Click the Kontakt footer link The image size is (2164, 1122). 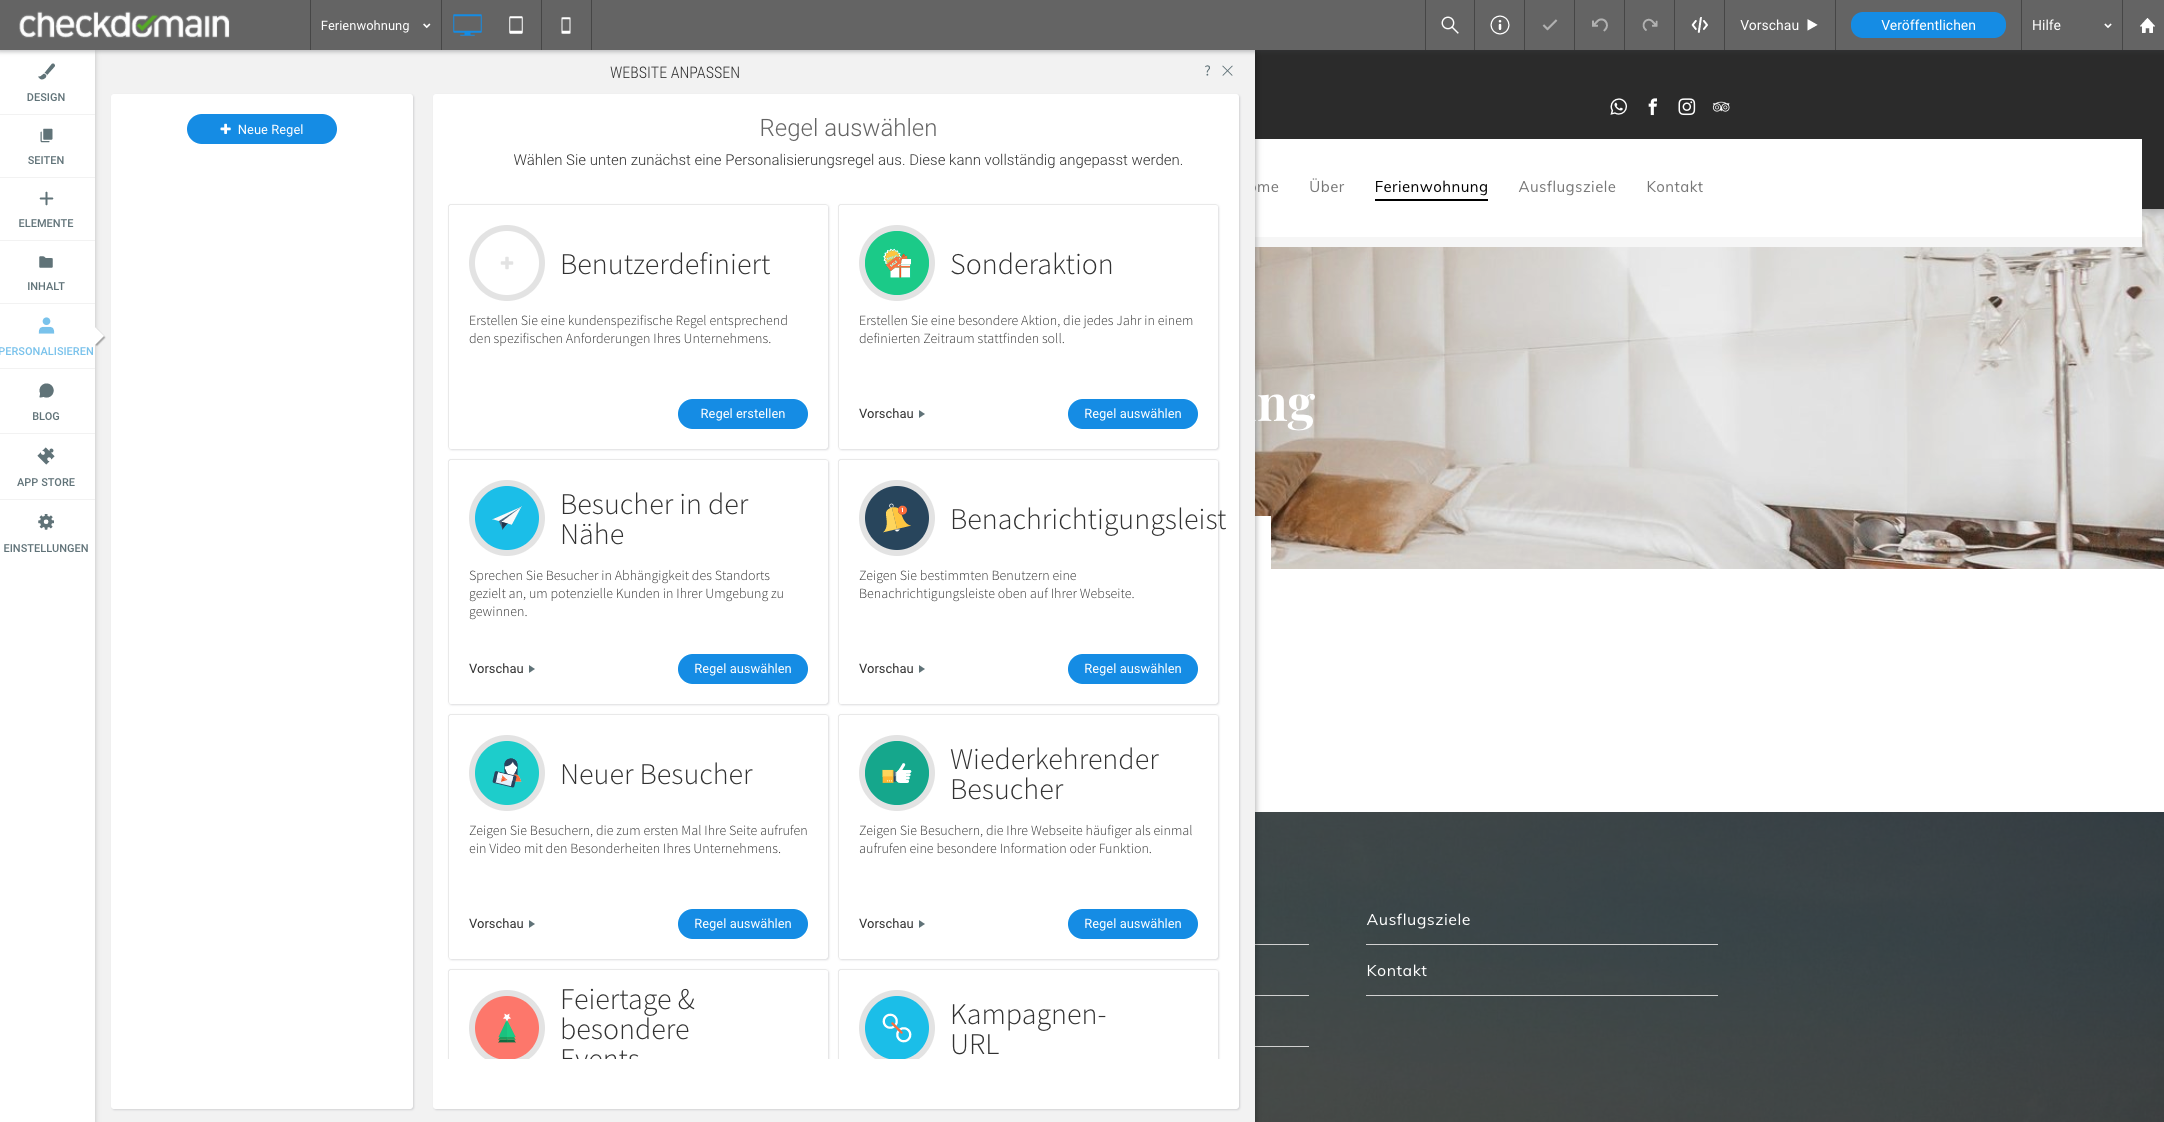1396,971
